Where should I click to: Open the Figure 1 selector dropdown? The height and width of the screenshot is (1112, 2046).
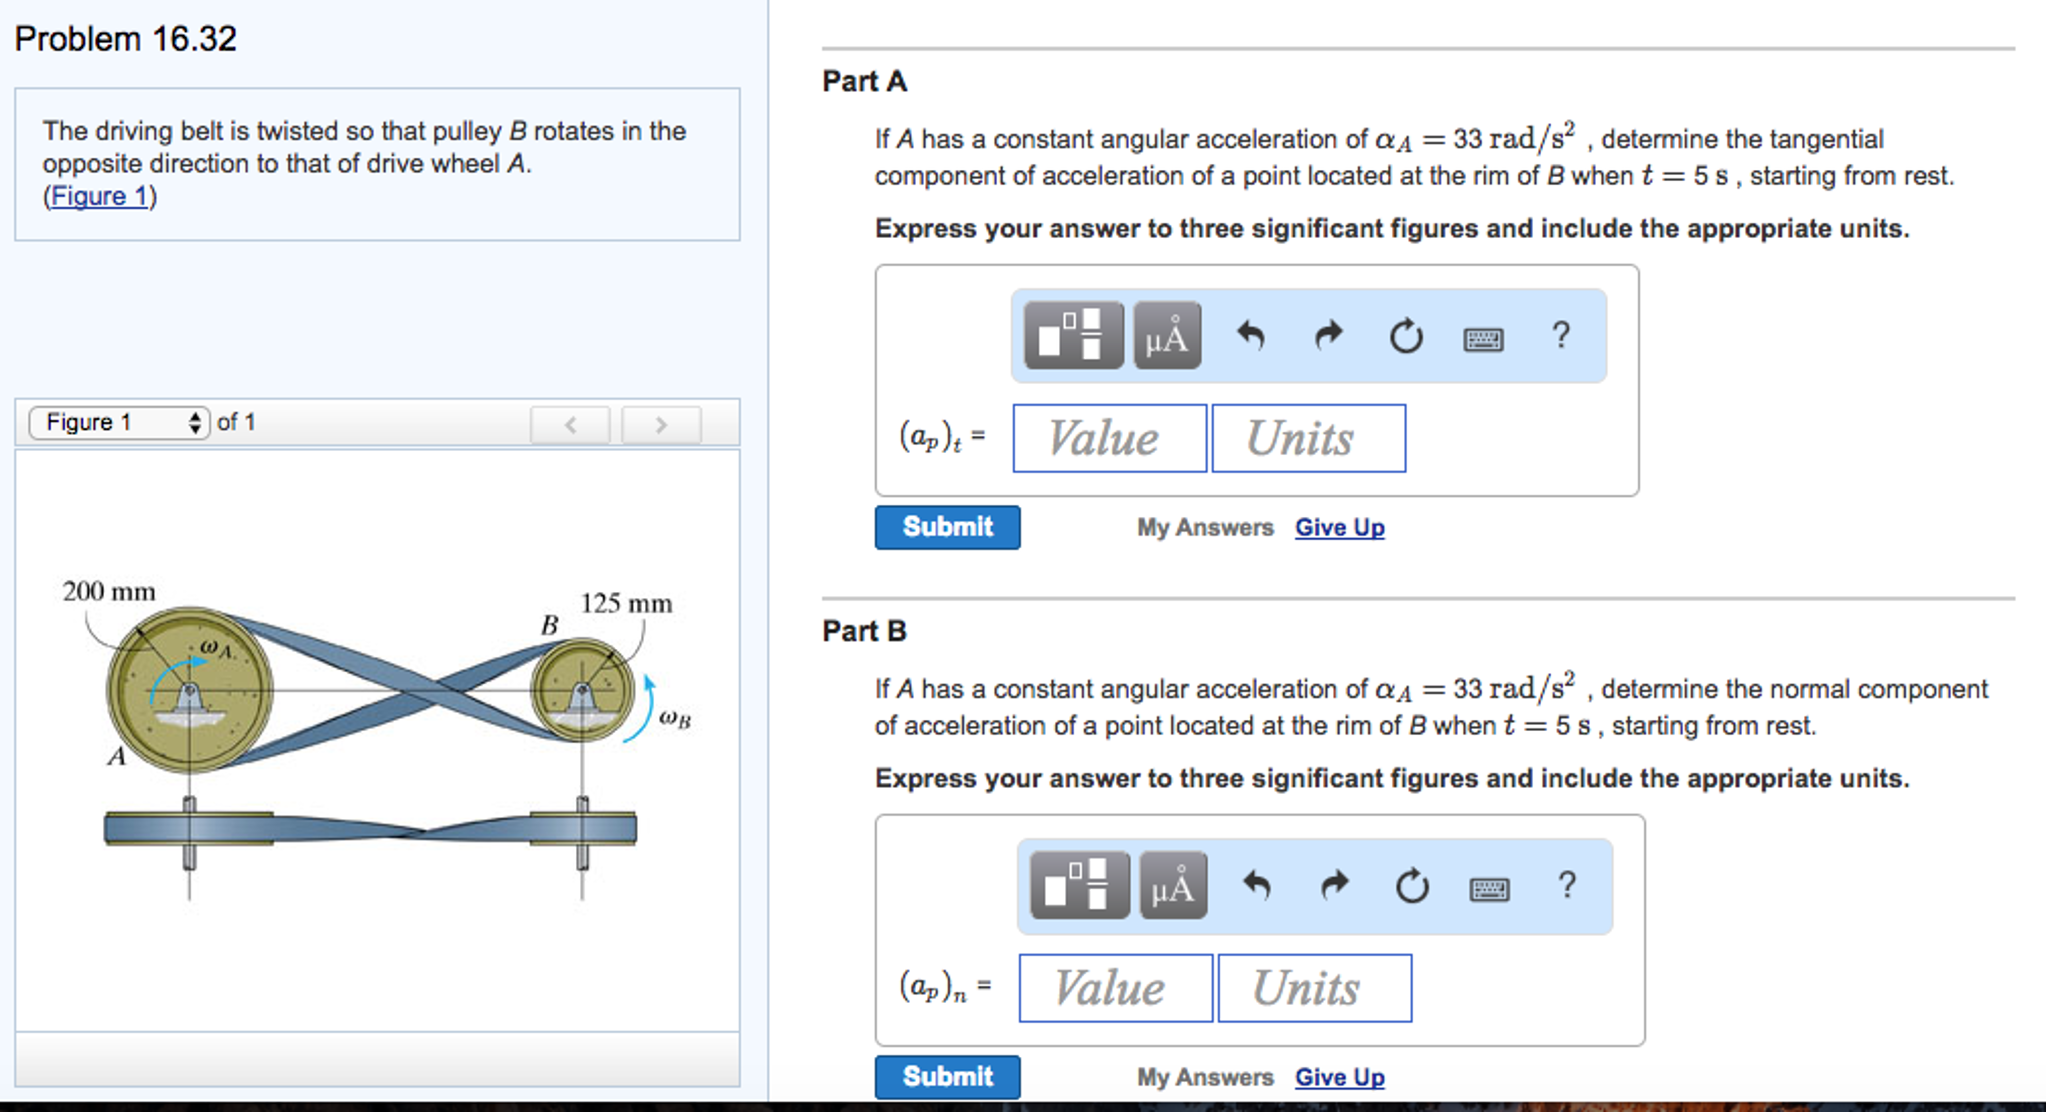click(x=119, y=422)
